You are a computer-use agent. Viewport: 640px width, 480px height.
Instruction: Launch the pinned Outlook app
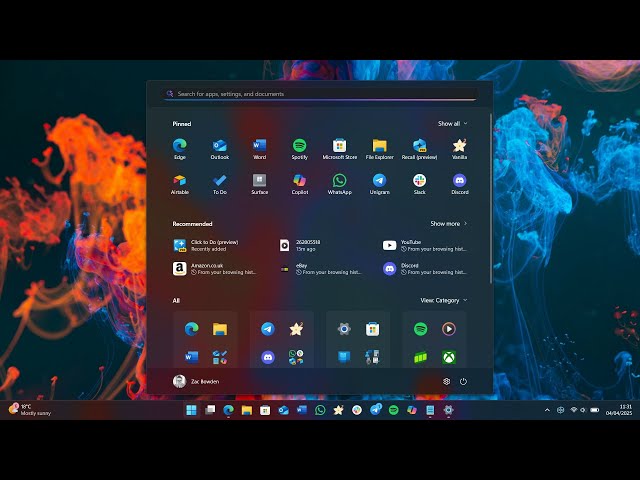pos(220,149)
